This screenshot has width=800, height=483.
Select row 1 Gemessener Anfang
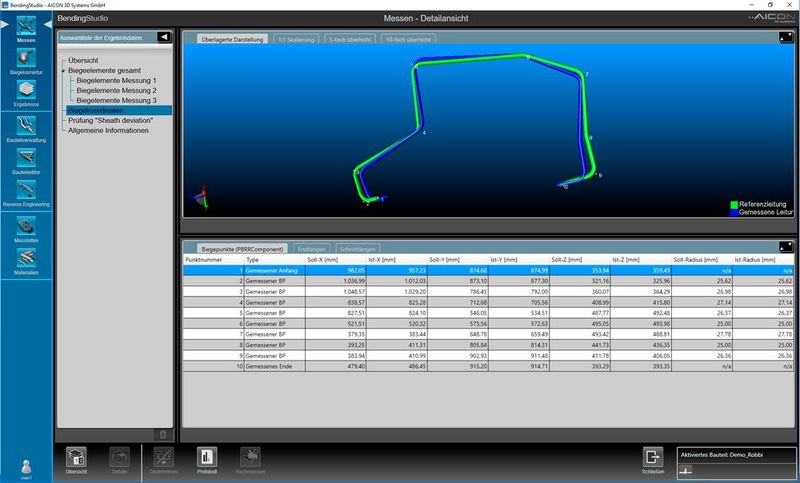point(488,270)
